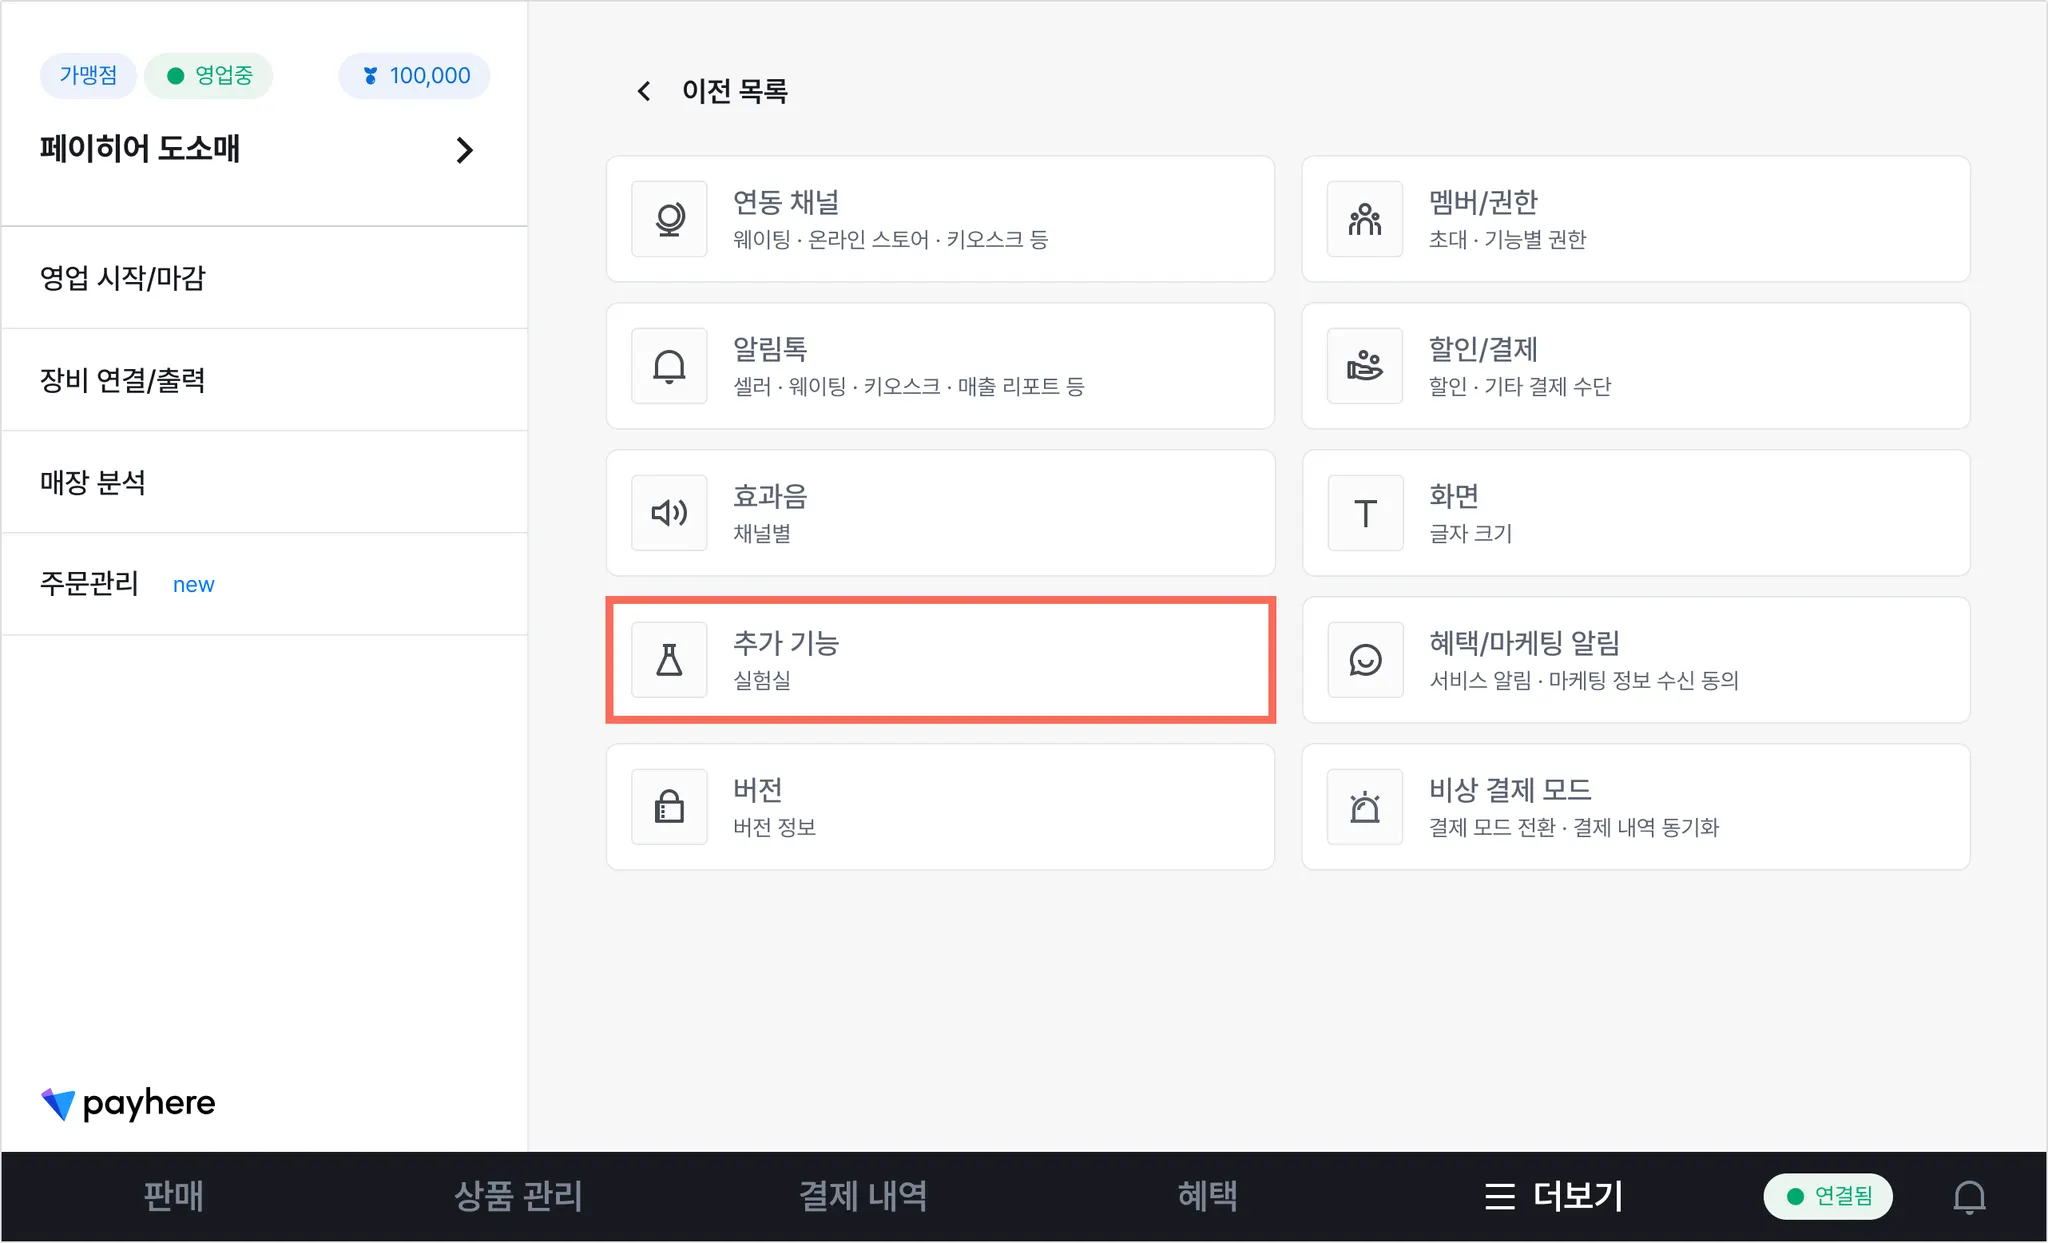Click the members icon for 멤버/권한
Screen dimensions: 2048x1243
point(1365,219)
